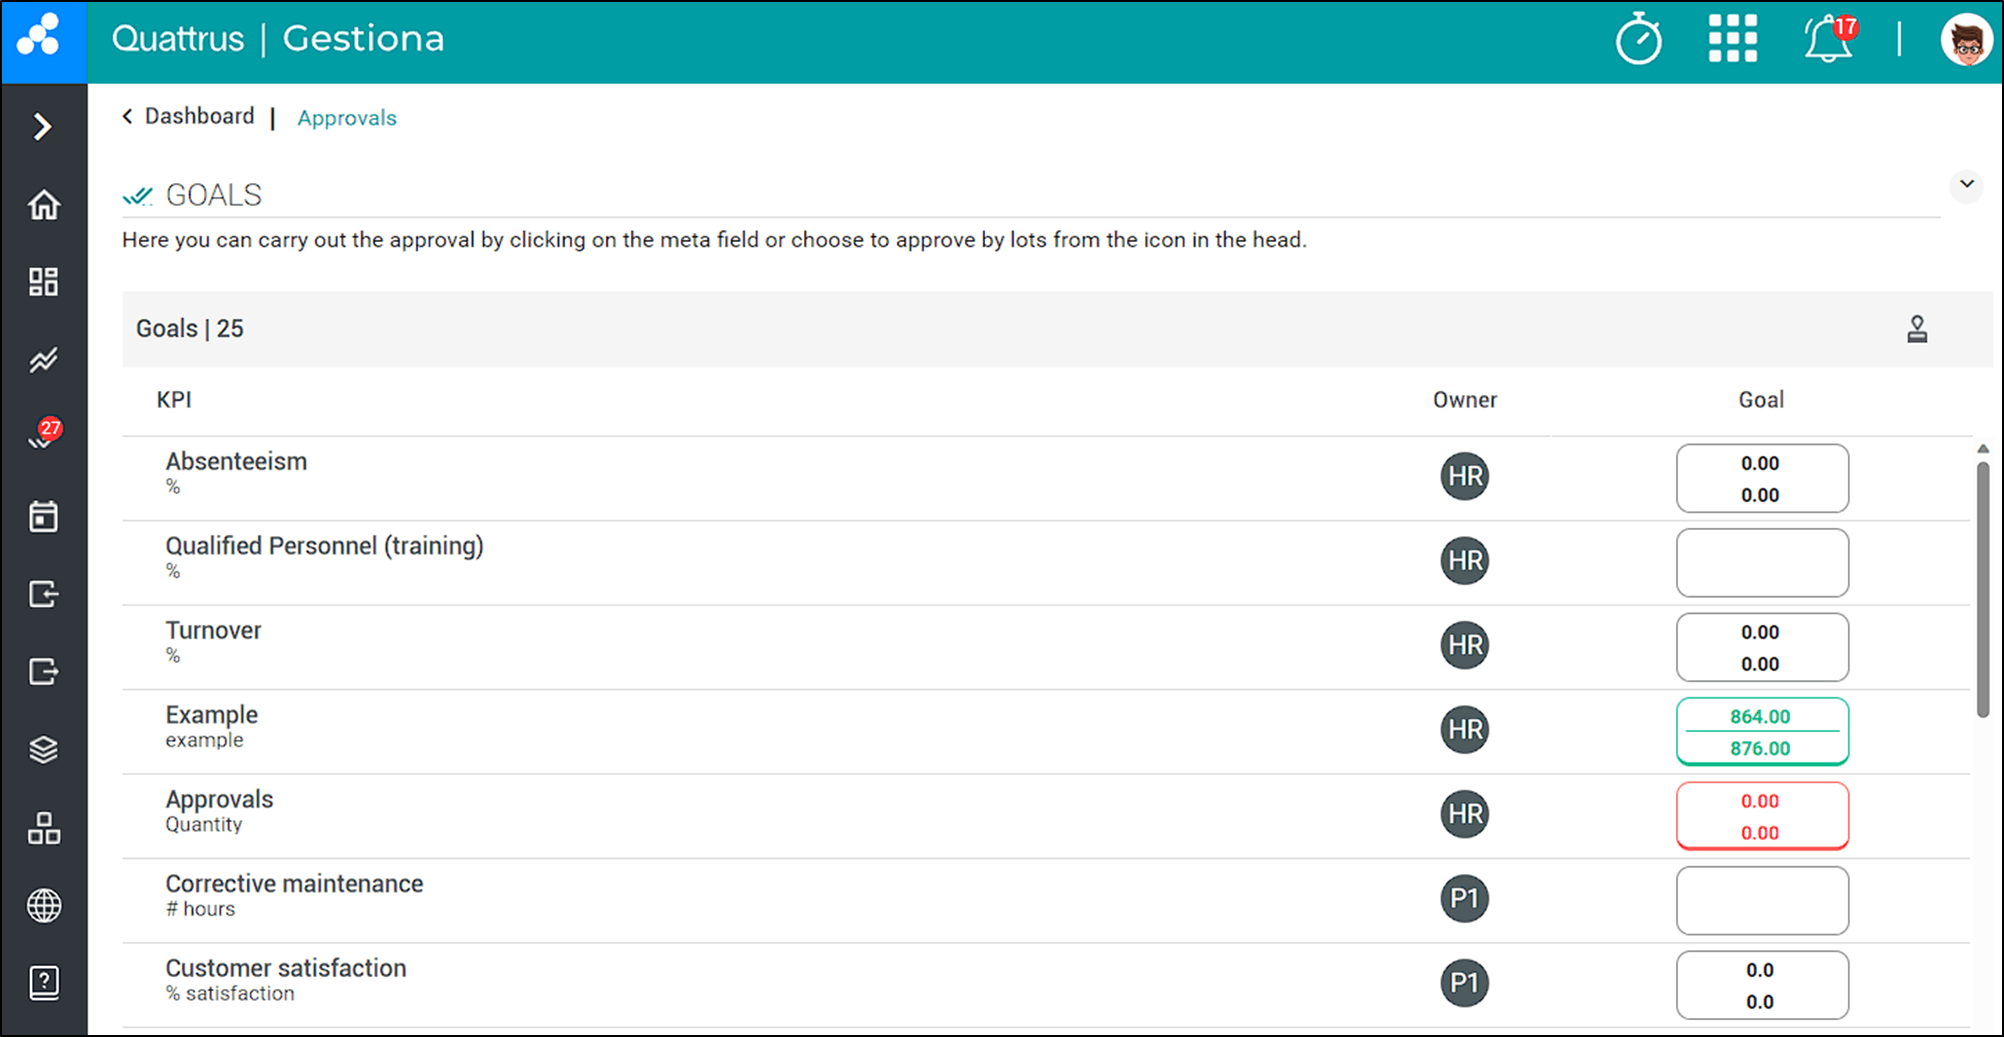
Task: Select the Approvals breadcrumb tab
Action: 347,118
